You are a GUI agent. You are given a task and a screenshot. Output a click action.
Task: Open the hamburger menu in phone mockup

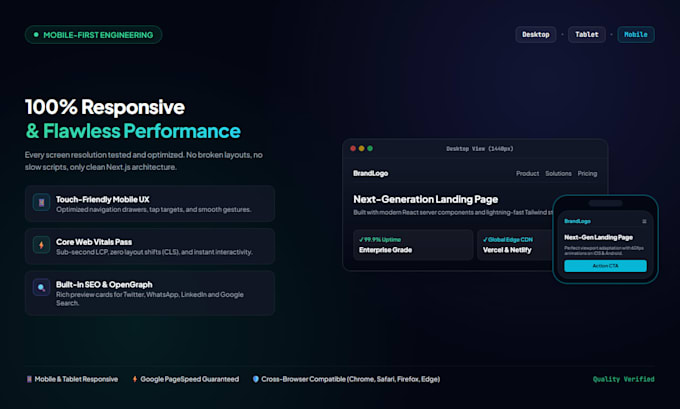pyautogui.click(x=644, y=221)
